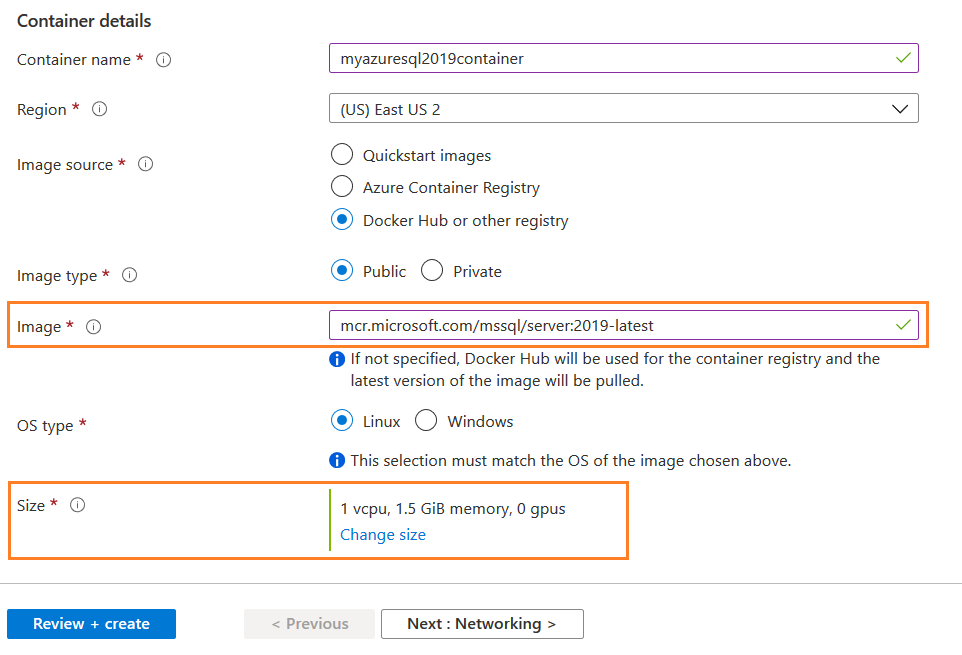Click info icon beside Size label

(x=77, y=506)
